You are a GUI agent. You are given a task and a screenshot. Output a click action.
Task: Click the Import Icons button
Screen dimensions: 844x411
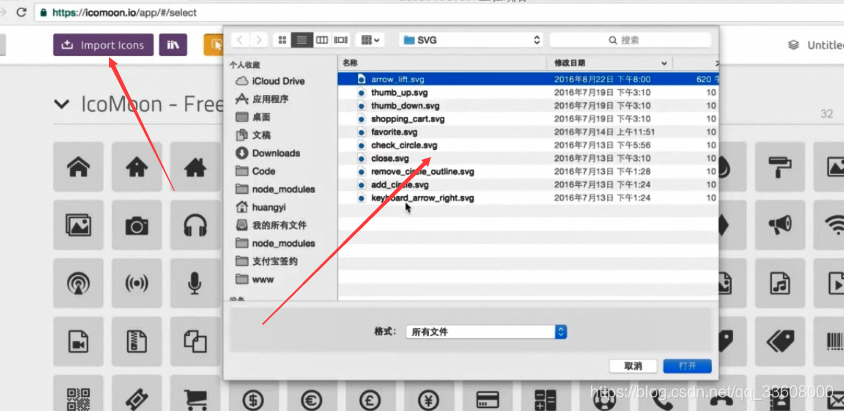click(103, 45)
